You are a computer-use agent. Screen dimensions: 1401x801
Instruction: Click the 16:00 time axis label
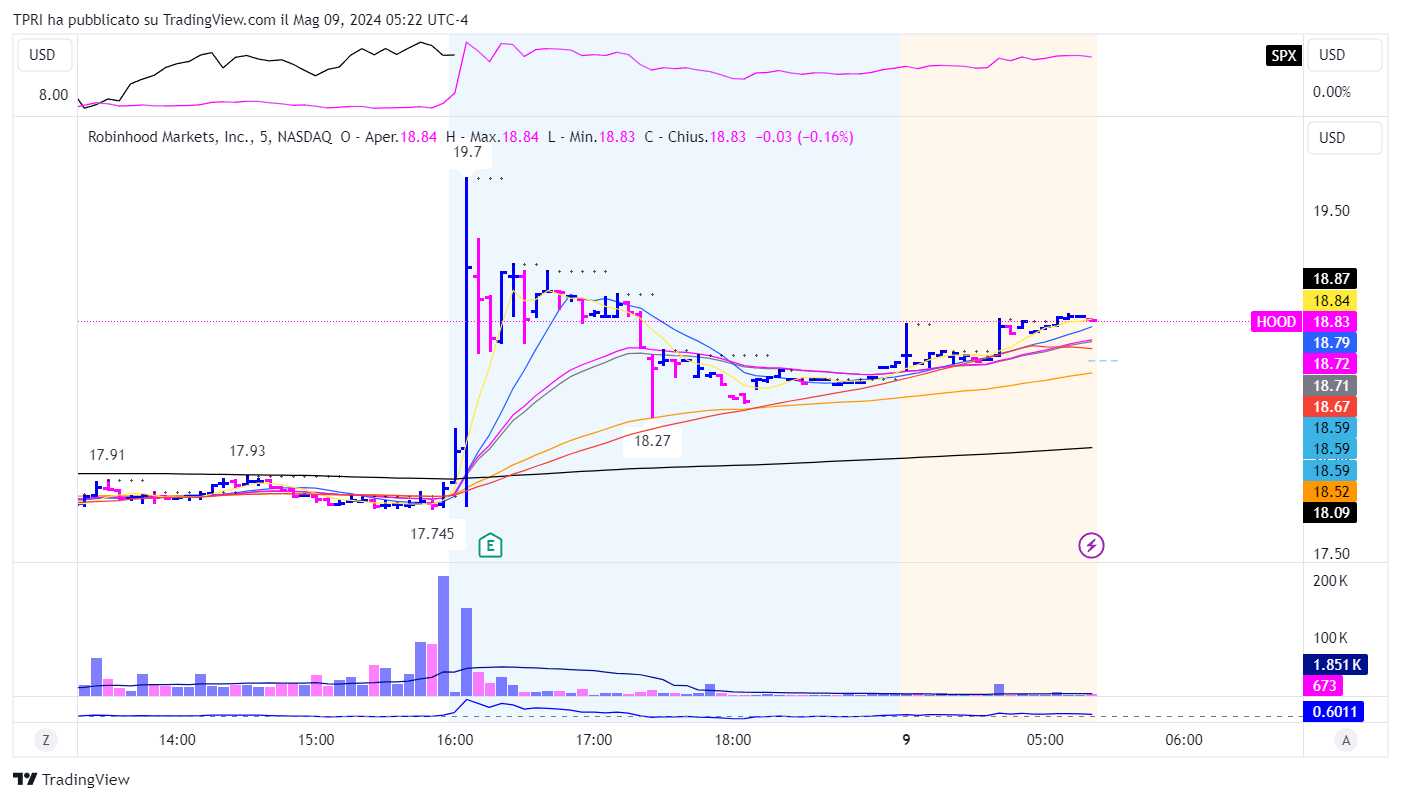point(455,741)
